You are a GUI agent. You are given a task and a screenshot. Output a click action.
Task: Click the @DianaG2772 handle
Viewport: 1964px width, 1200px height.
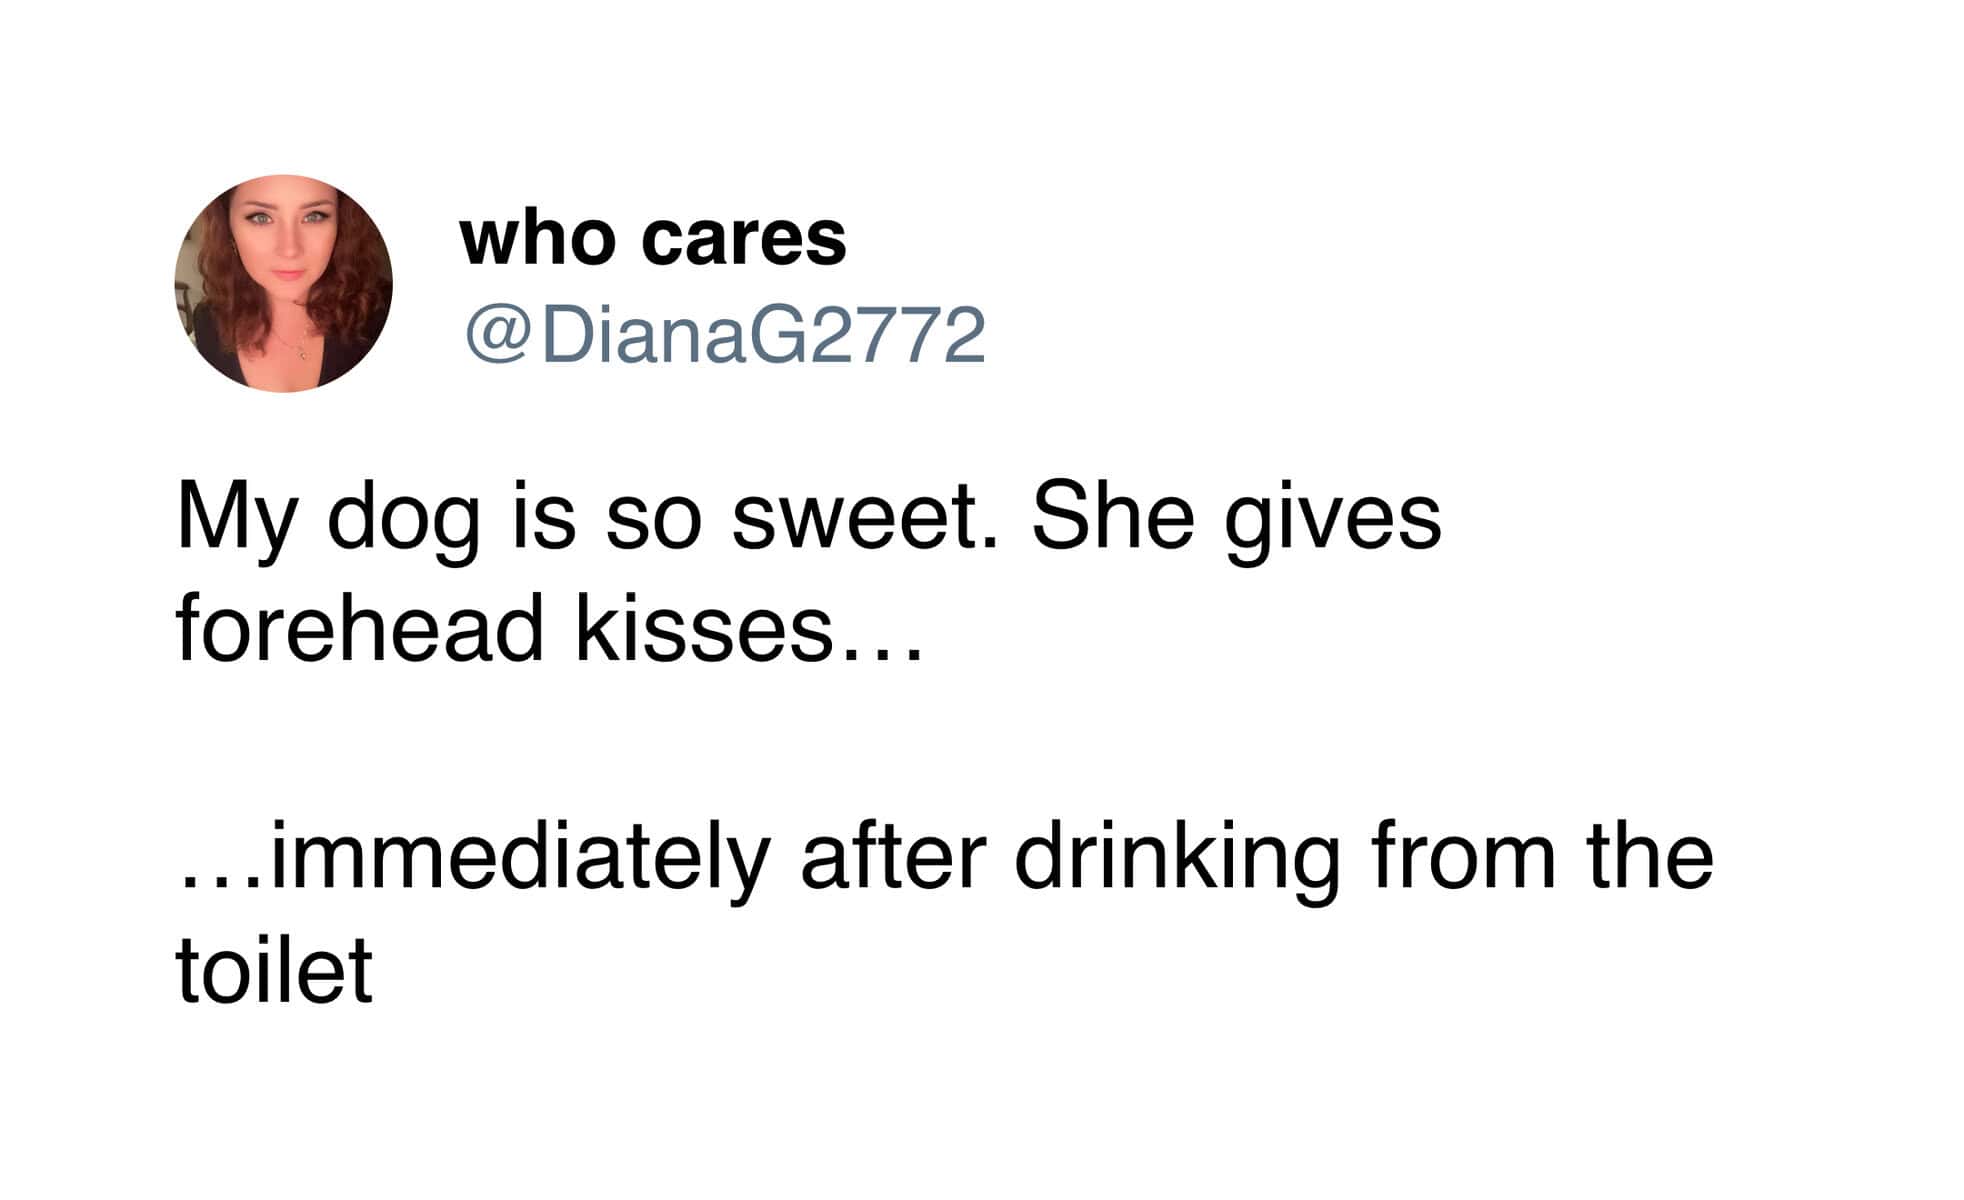(725, 336)
